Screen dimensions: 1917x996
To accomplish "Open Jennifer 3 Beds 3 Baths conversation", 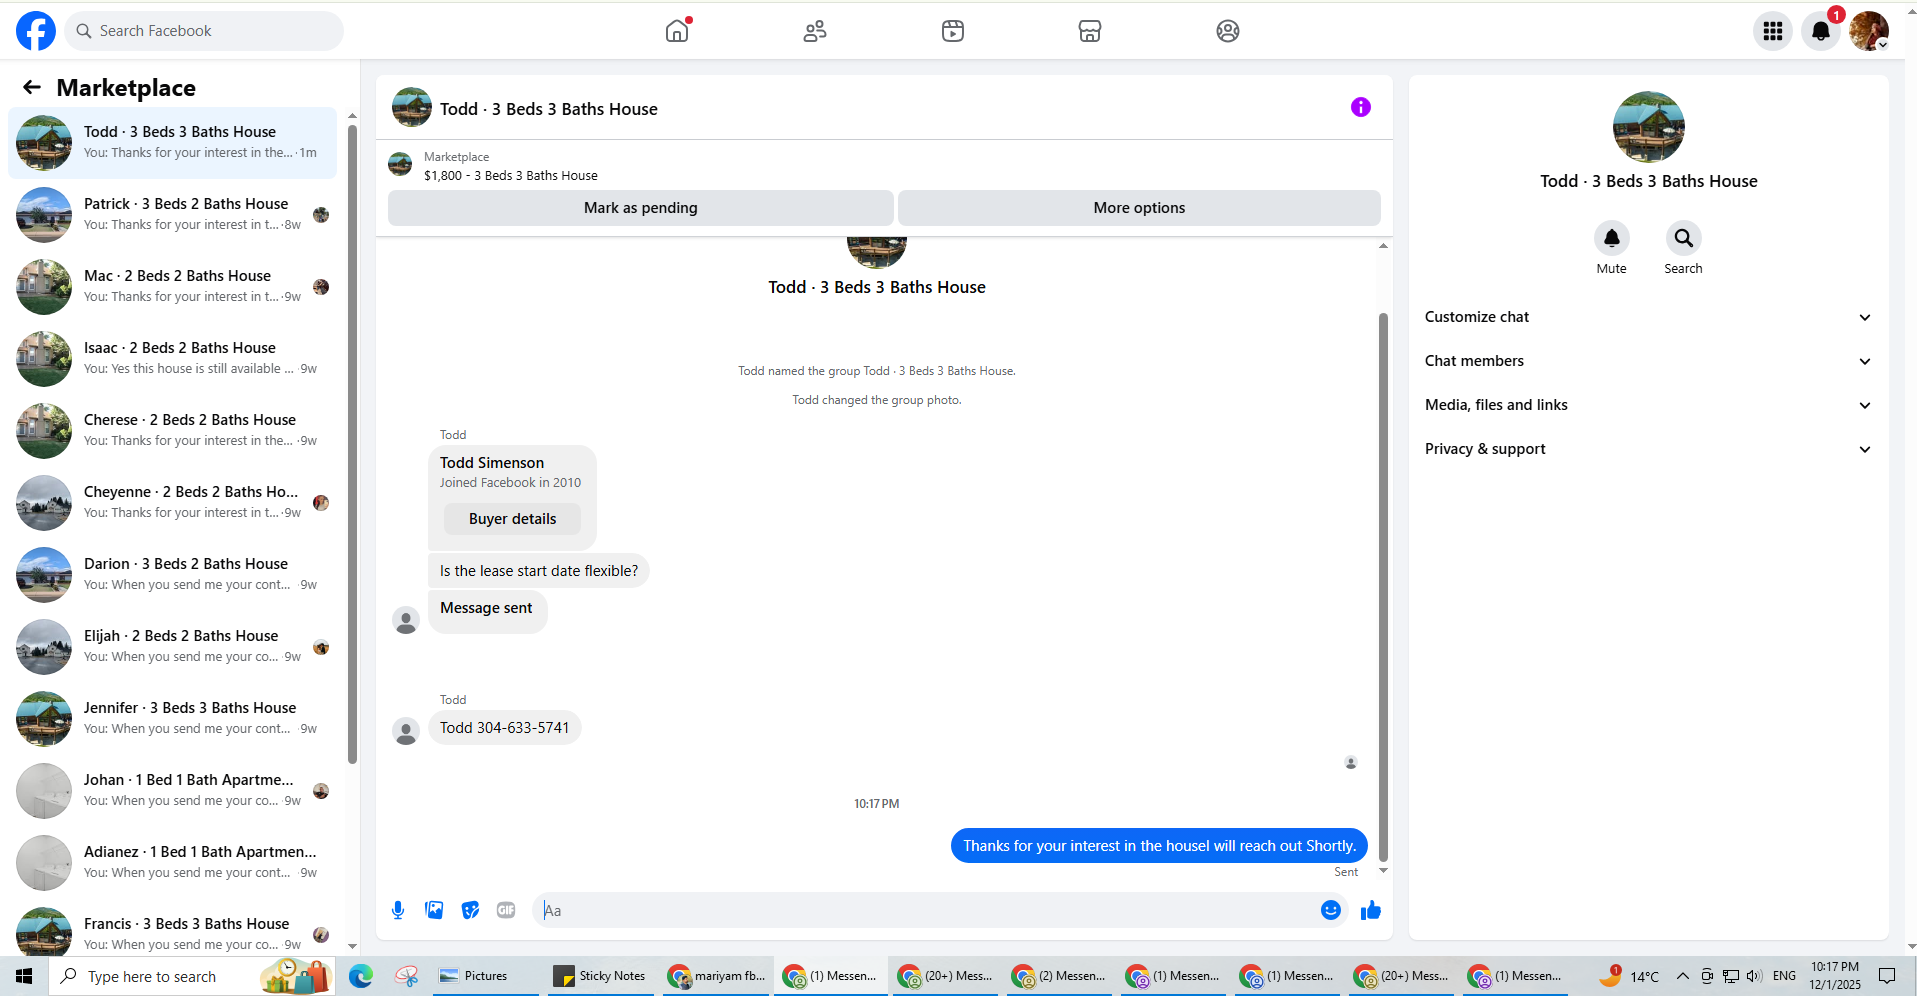I will (x=173, y=719).
